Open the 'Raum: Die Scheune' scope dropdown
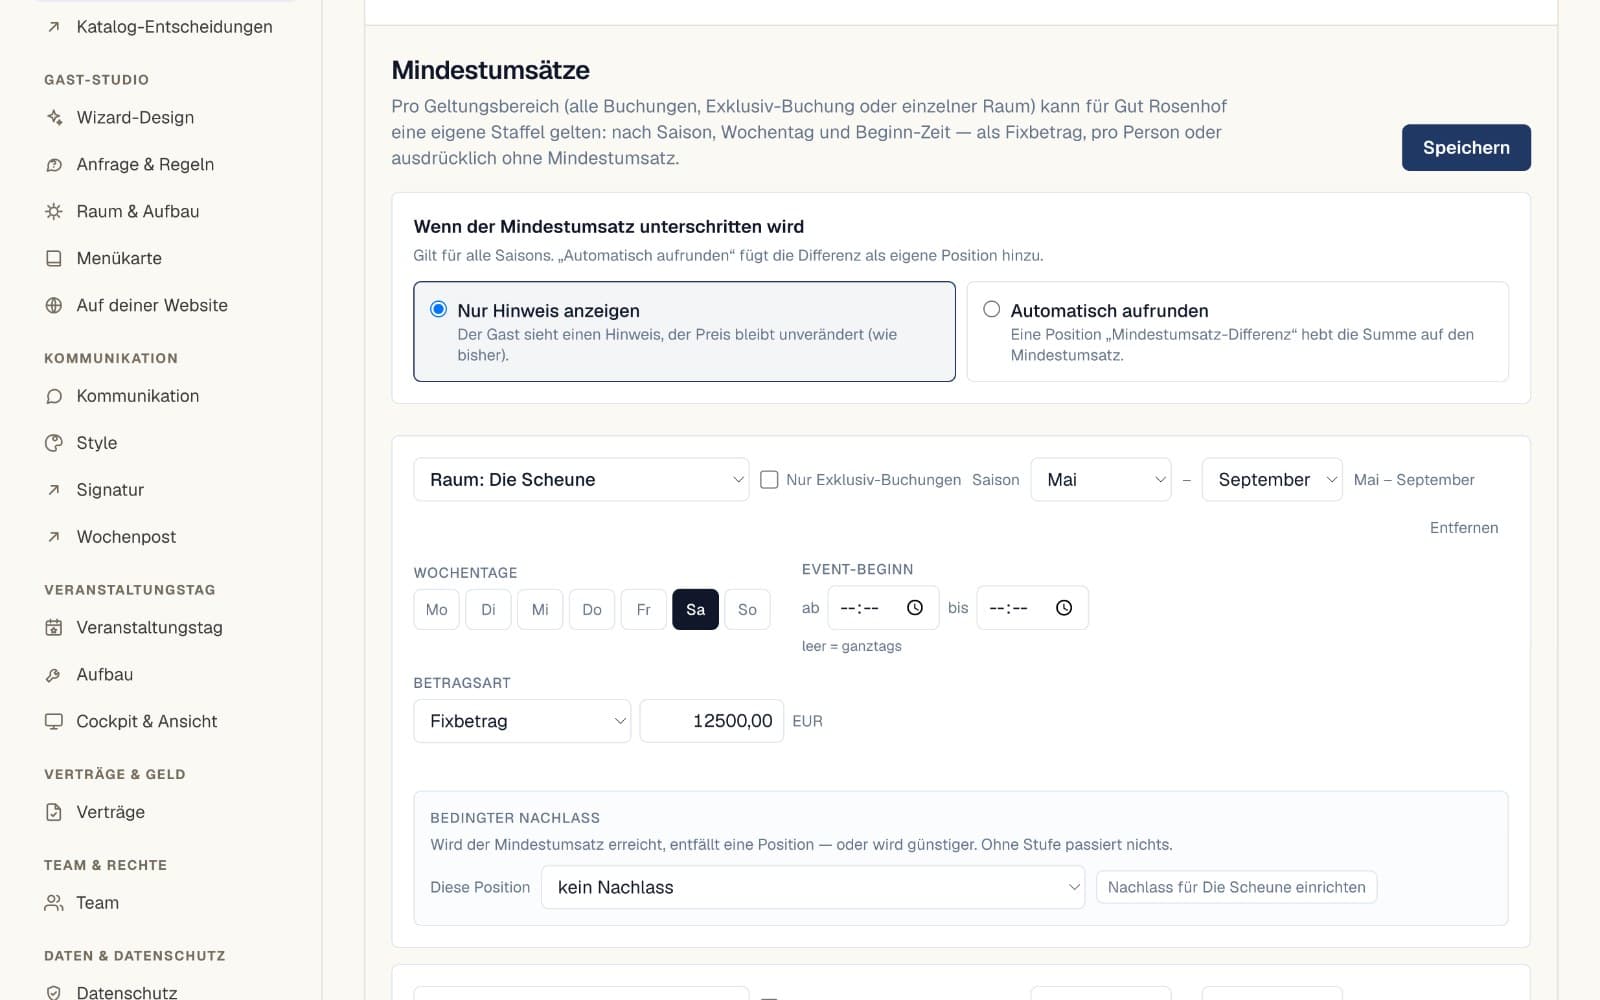The image size is (1600, 1000). [581, 480]
